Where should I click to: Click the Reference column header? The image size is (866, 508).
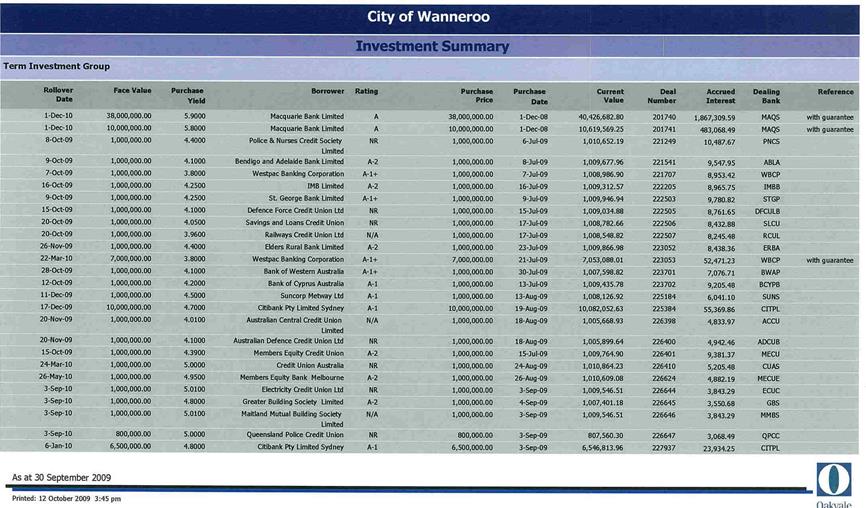[x=835, y=92]
